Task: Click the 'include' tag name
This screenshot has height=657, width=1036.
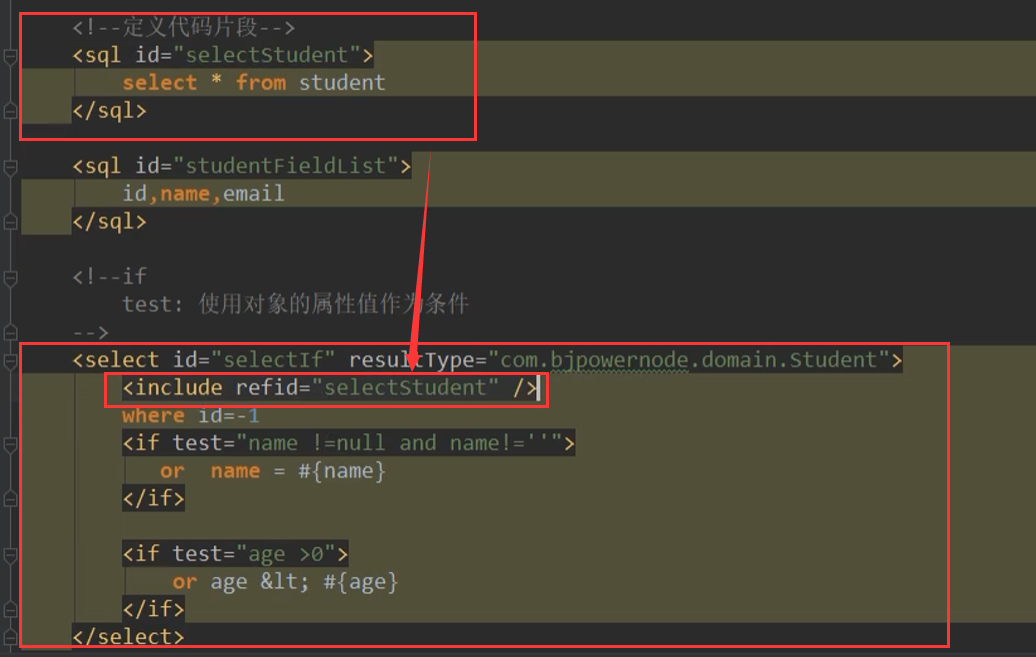Action: tap(178, 388)
